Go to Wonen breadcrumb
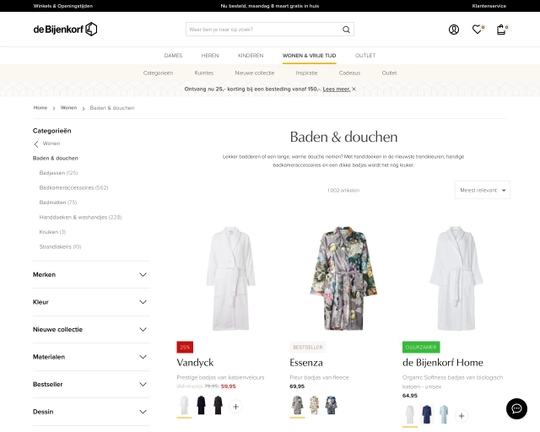The width and height of the screenshot is (540, 432). [x=69, y=108]
